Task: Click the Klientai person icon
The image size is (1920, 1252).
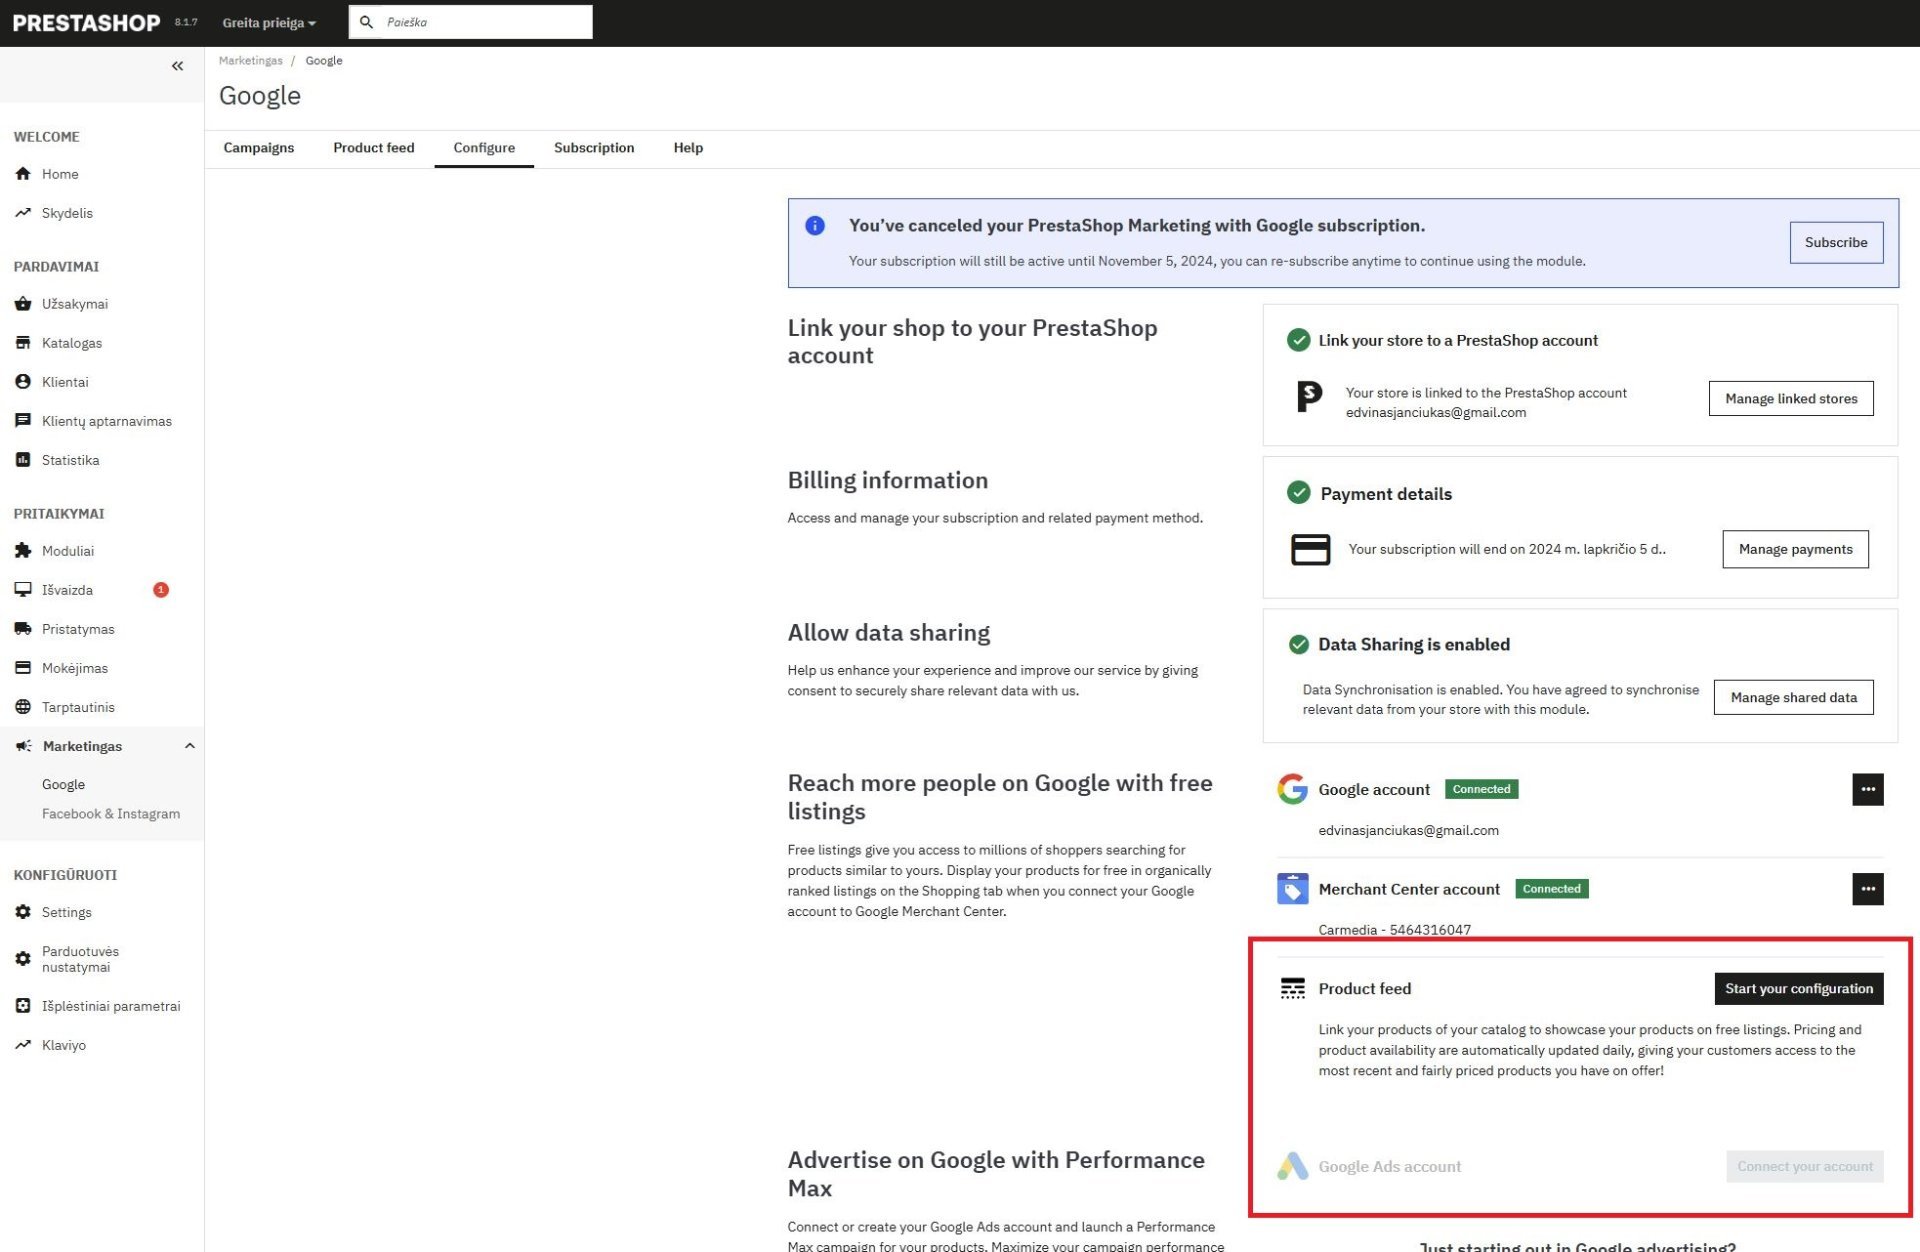Action: (x=23, y=382)
